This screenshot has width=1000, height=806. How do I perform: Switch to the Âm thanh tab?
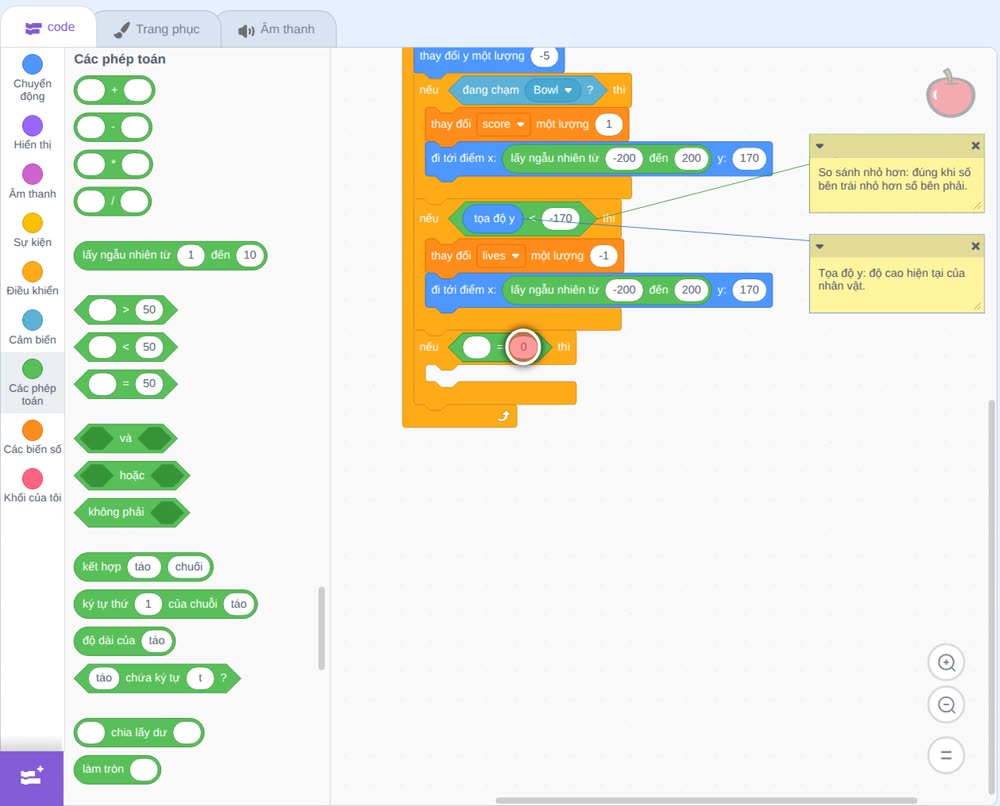(277, 29)
